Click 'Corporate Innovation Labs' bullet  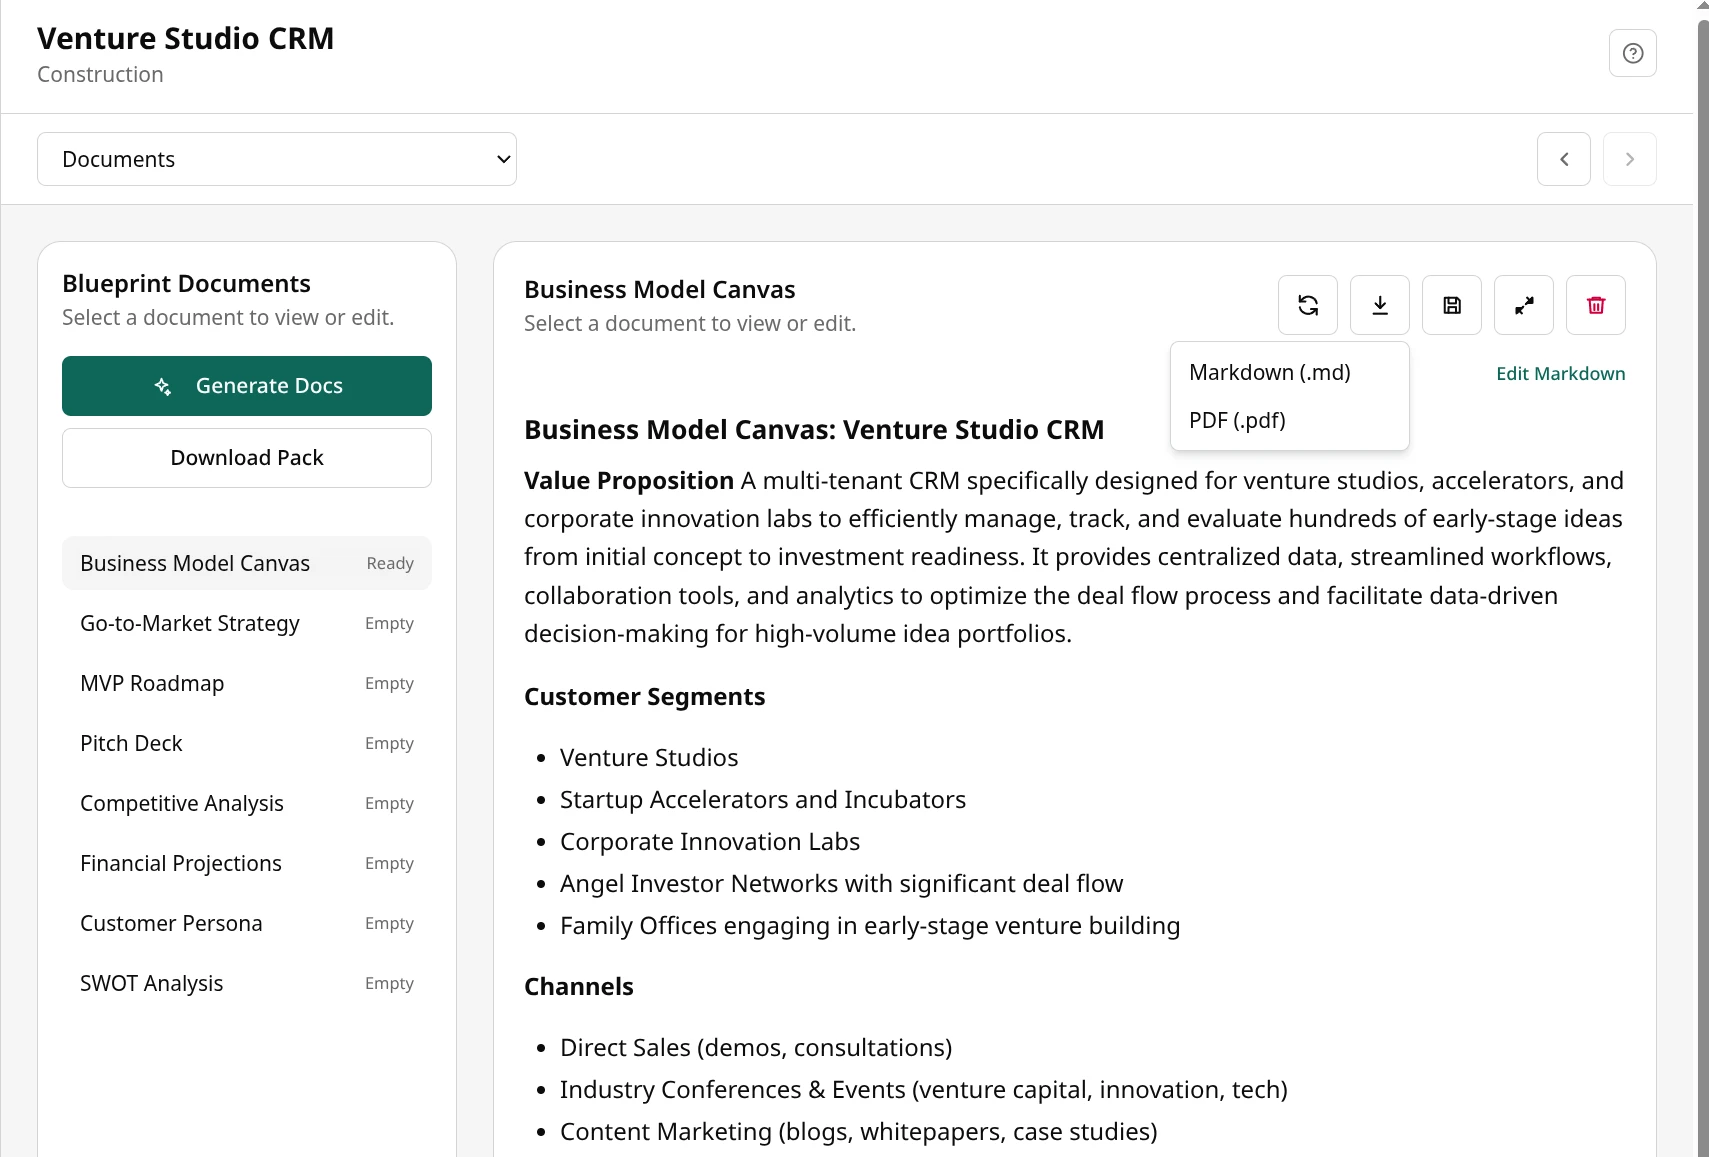tap(710, 842)
